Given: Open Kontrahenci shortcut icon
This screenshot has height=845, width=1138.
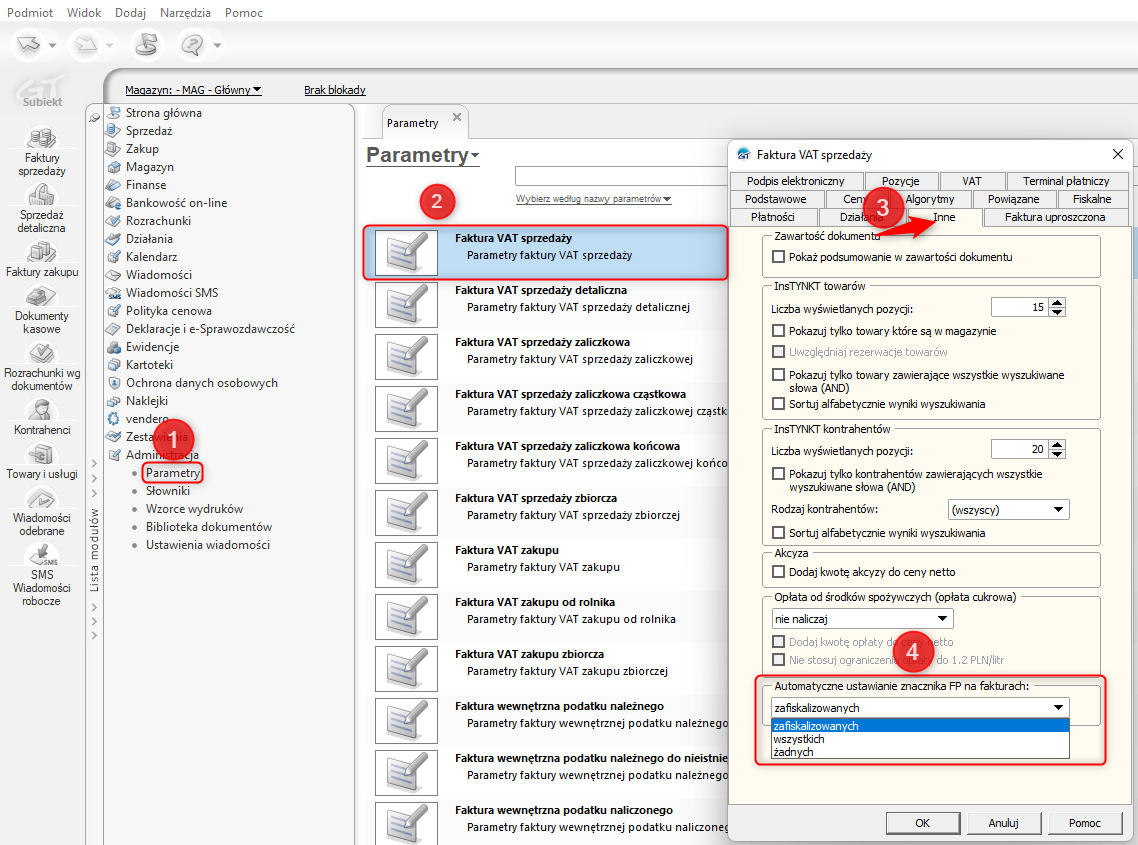Looking at the screenshot, I should [42, 410].
